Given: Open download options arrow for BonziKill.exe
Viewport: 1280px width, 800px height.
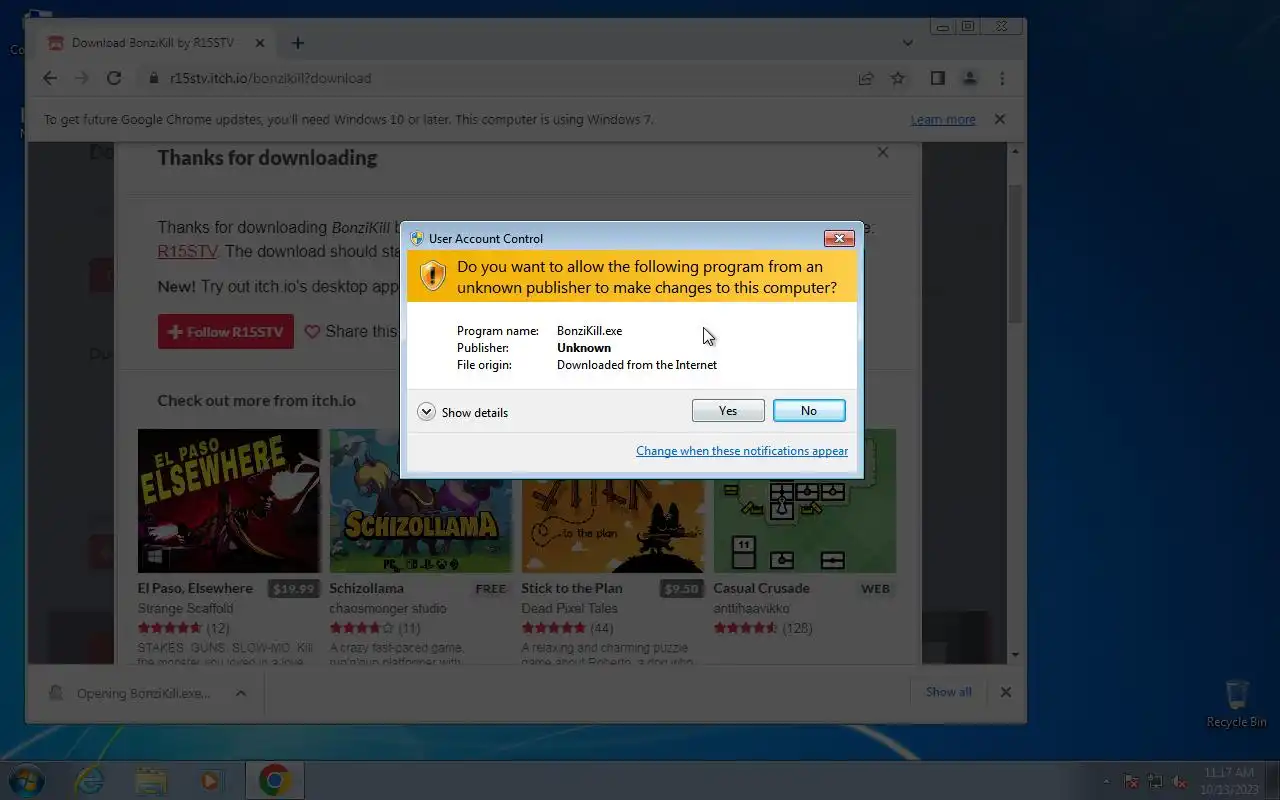Looking at the screenshot, I should (241, 693).
